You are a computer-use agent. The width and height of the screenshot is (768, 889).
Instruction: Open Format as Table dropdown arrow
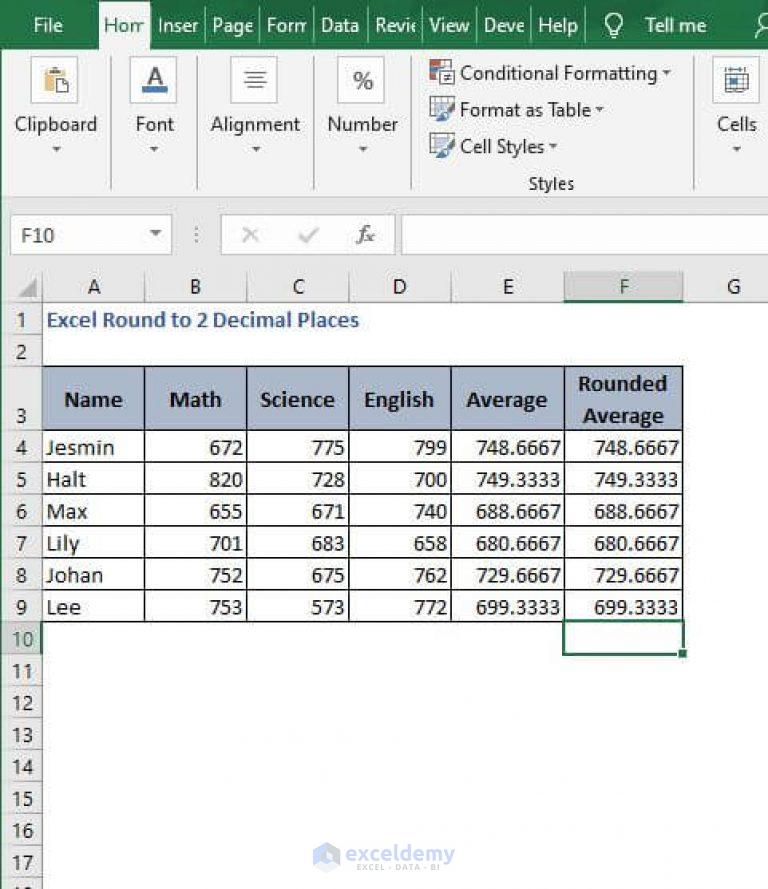click(x=599, y=109)
